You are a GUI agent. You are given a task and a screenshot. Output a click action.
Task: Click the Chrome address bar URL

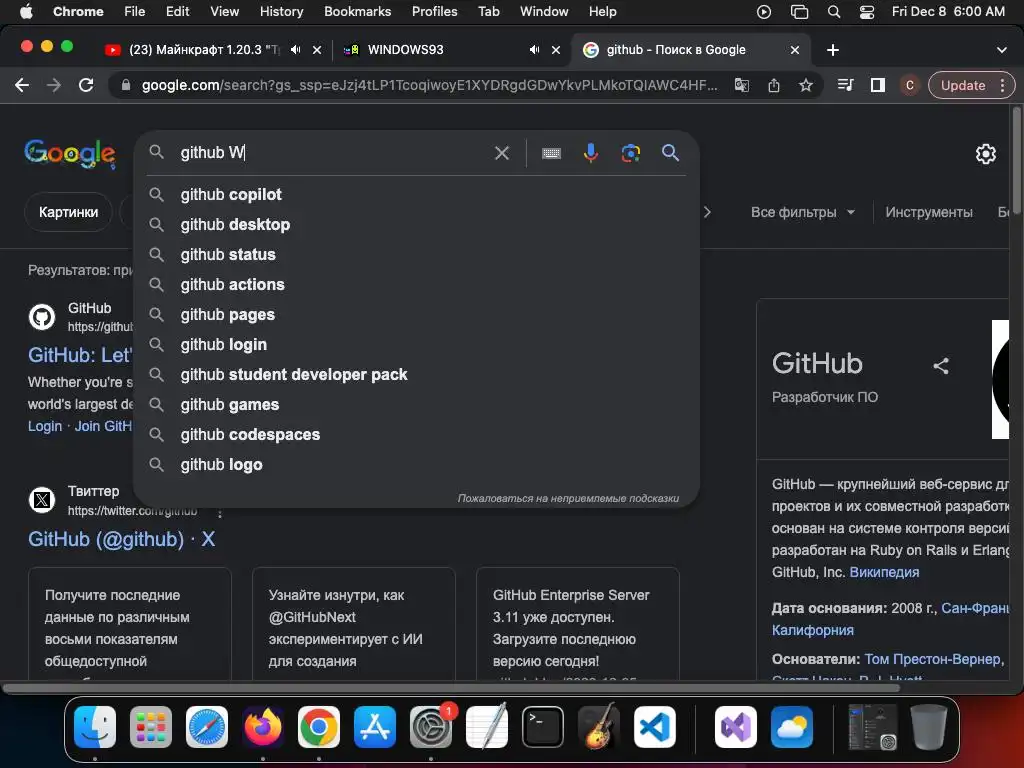429,86
